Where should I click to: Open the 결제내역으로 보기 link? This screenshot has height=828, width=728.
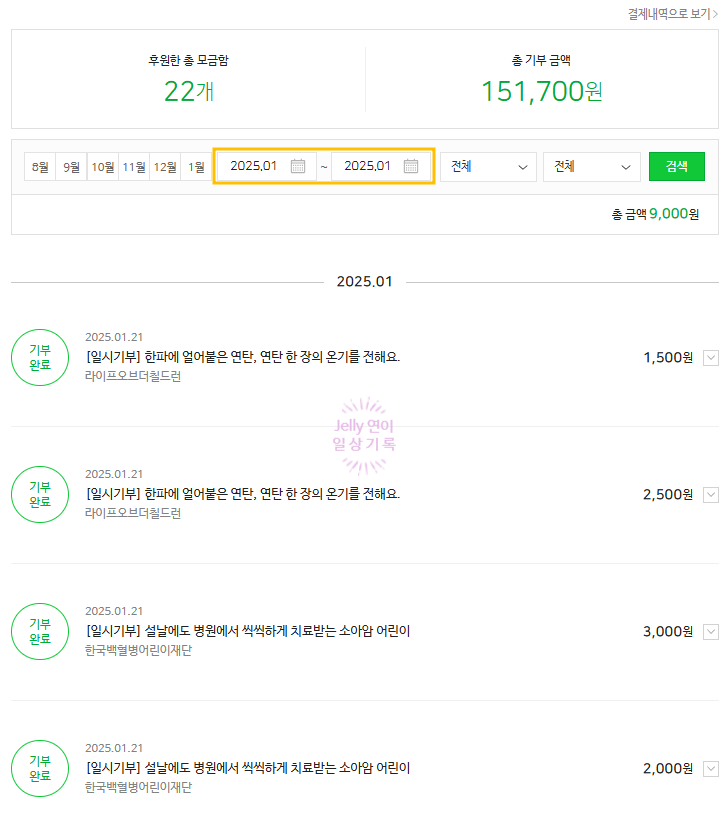click(672, 14)
